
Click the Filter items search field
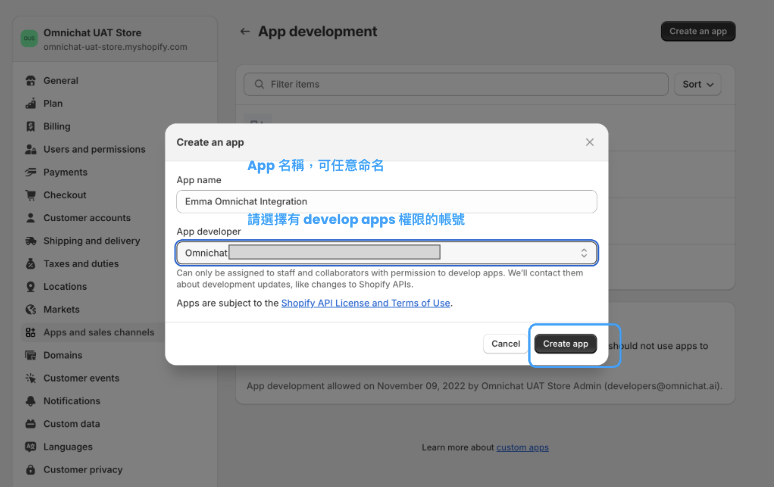click(456, 84)
